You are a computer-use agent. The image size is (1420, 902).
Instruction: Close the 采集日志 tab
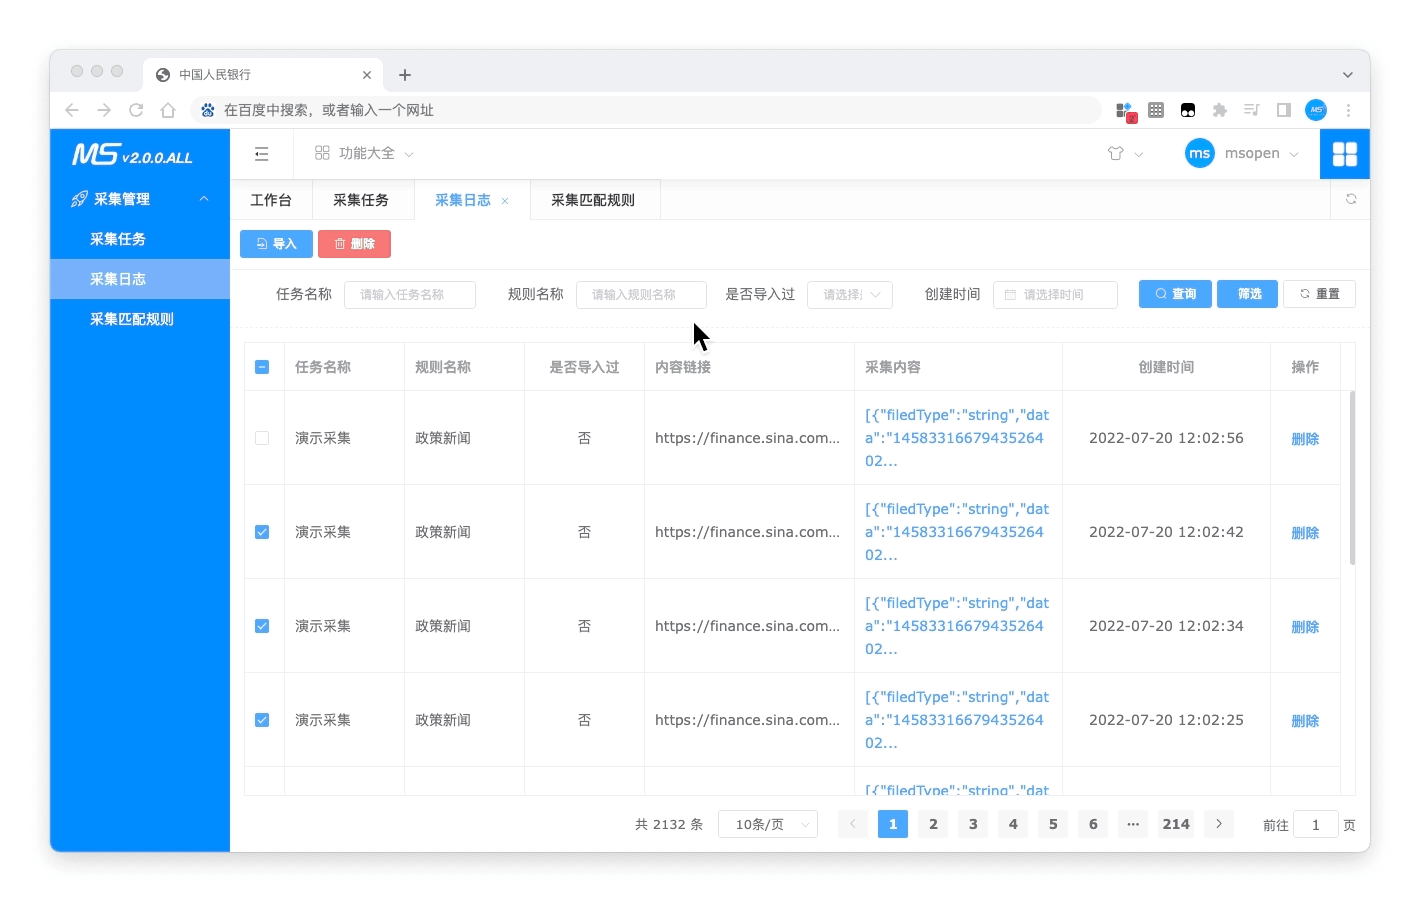pyautogui.click(x=505, y=201)
